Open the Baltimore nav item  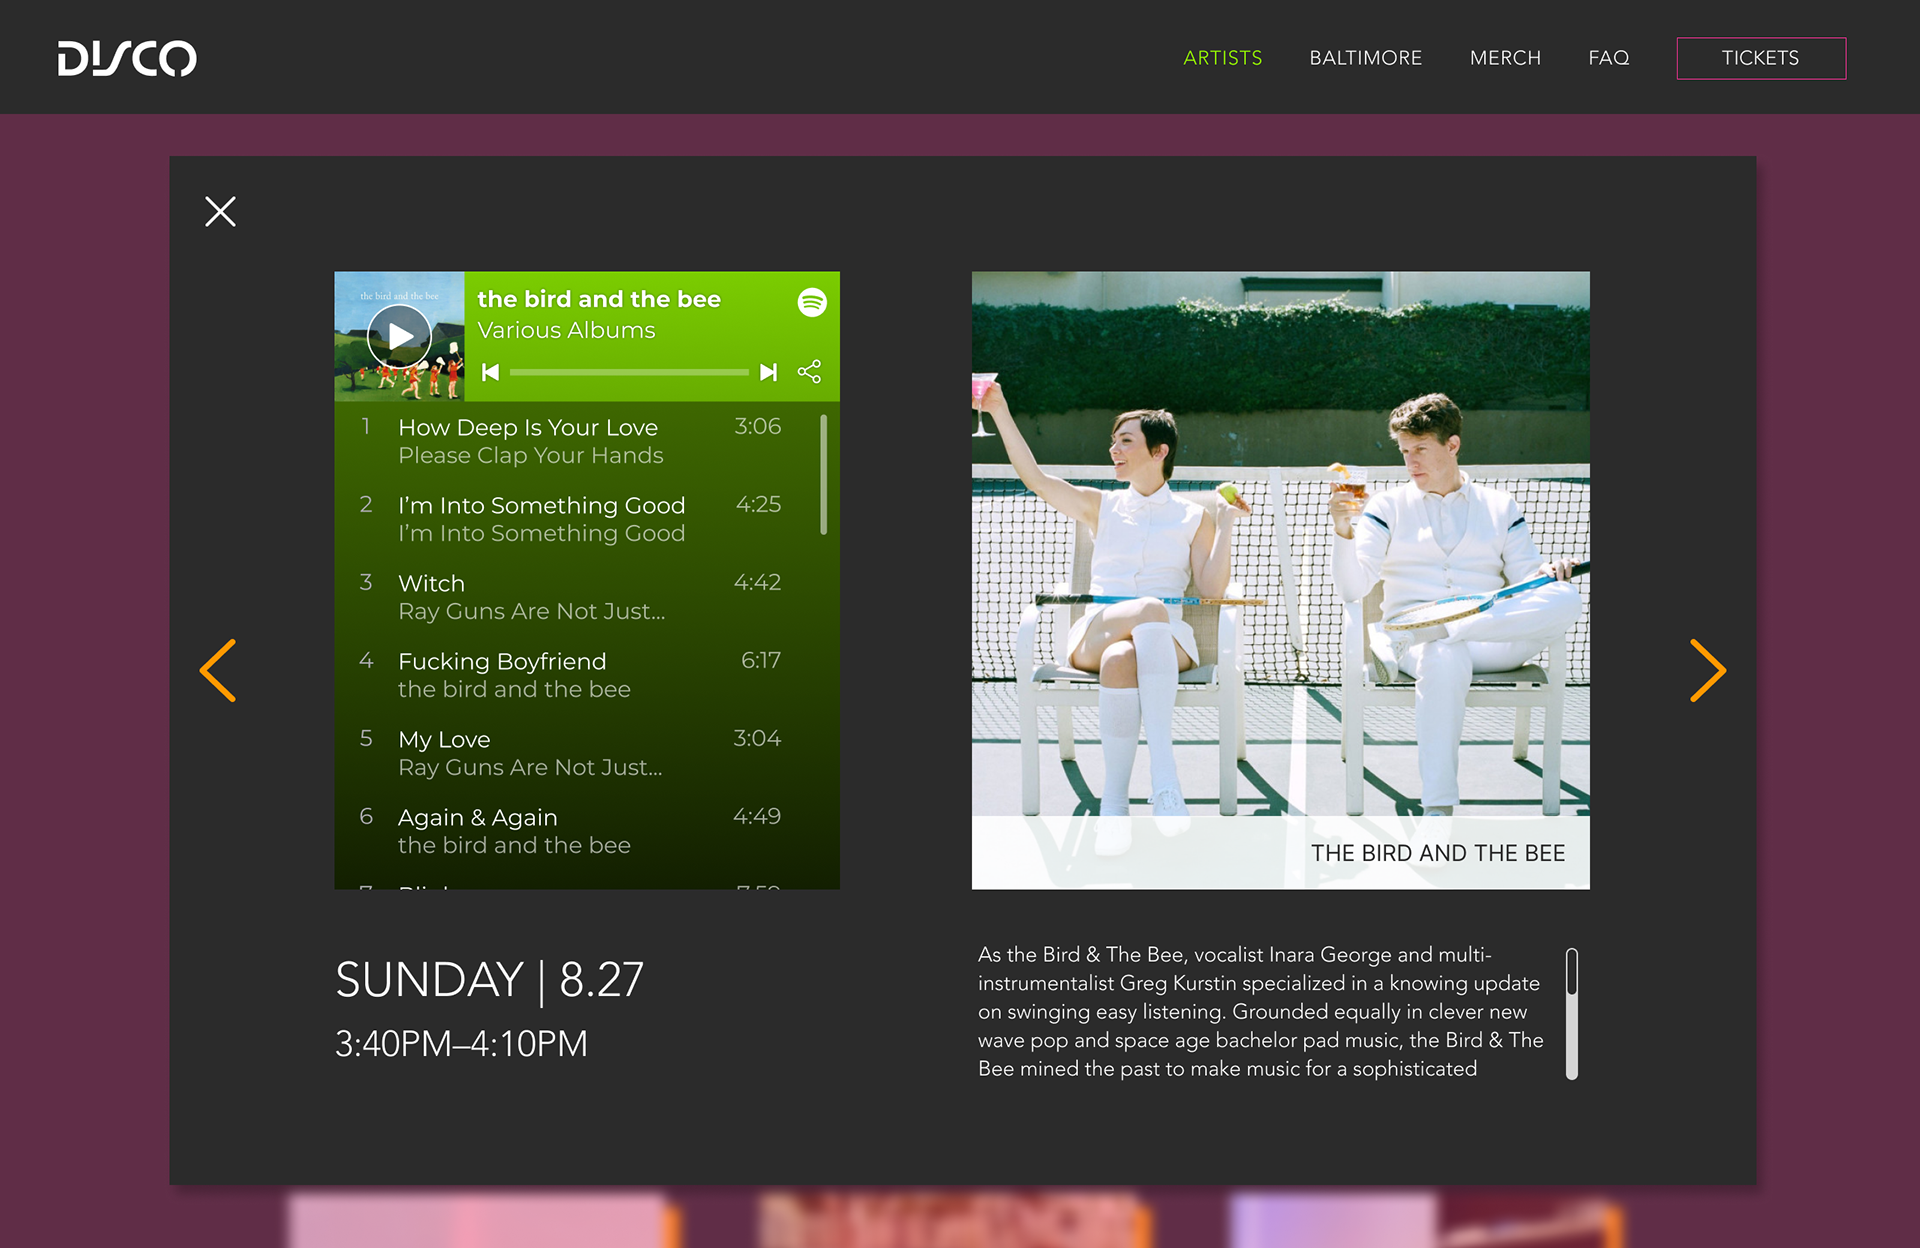[1366, 58]
